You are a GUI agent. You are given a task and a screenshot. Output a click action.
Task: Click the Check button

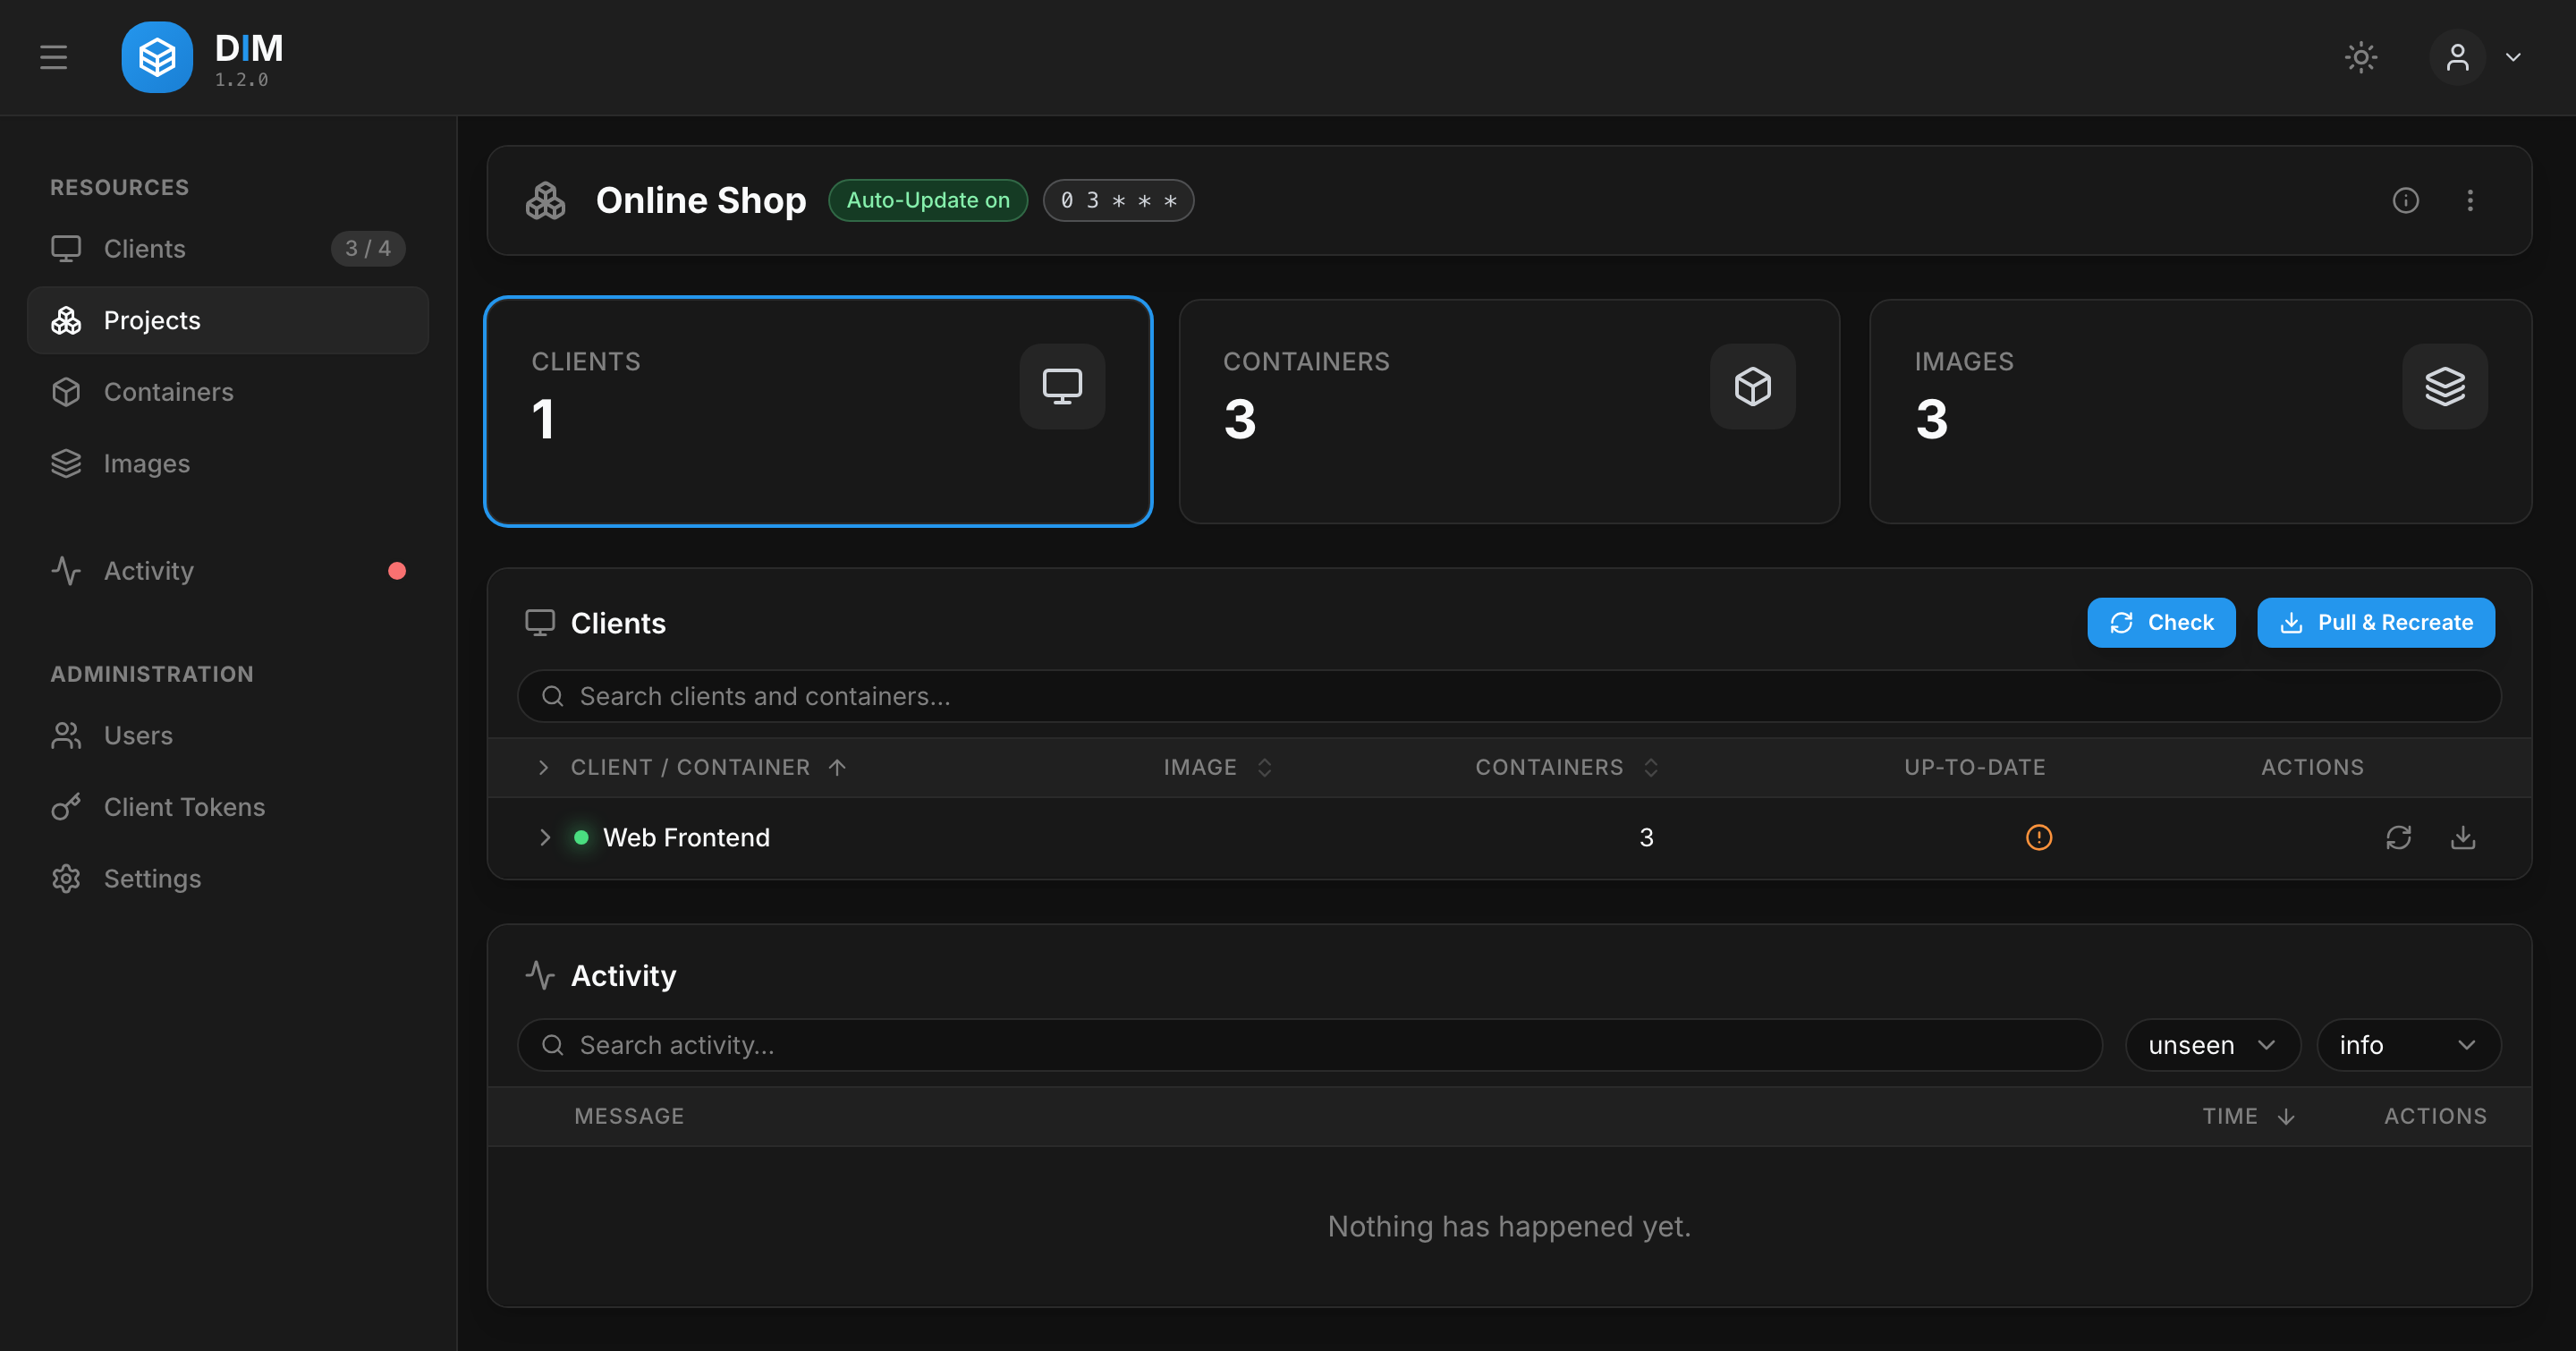[2161, 623]
